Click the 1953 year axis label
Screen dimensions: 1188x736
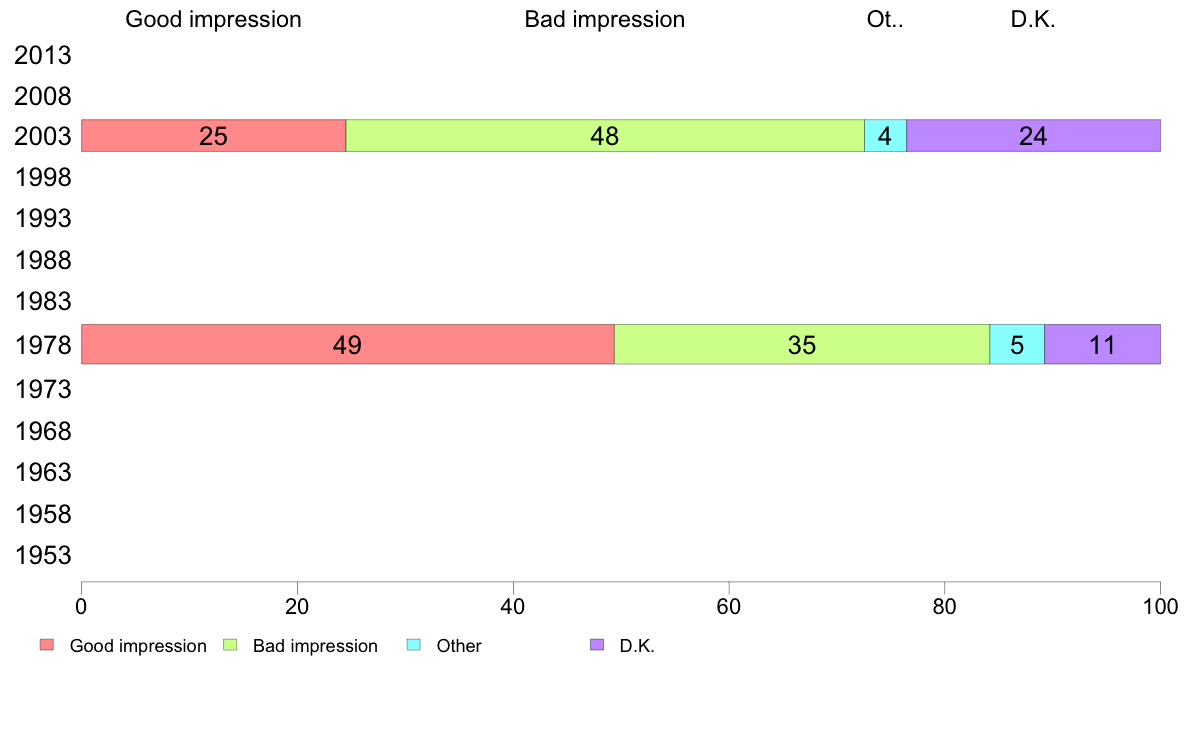pos(43,556)
